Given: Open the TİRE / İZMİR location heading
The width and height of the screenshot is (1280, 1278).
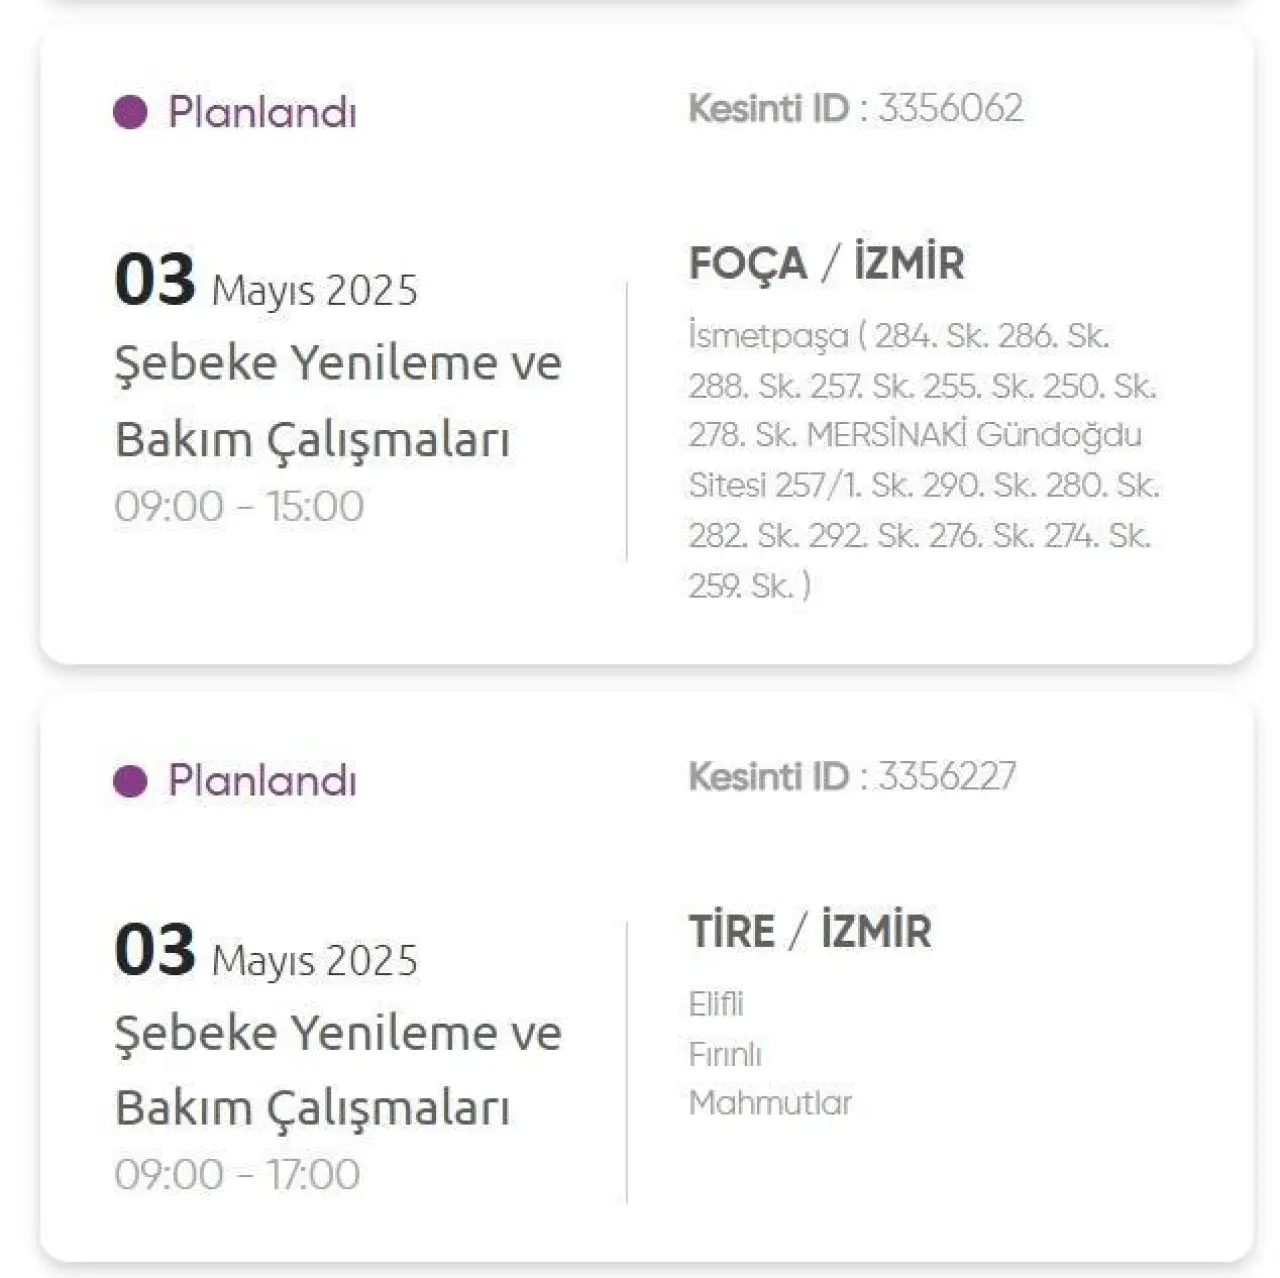Looking at the screenshot, I should [810, 931].
